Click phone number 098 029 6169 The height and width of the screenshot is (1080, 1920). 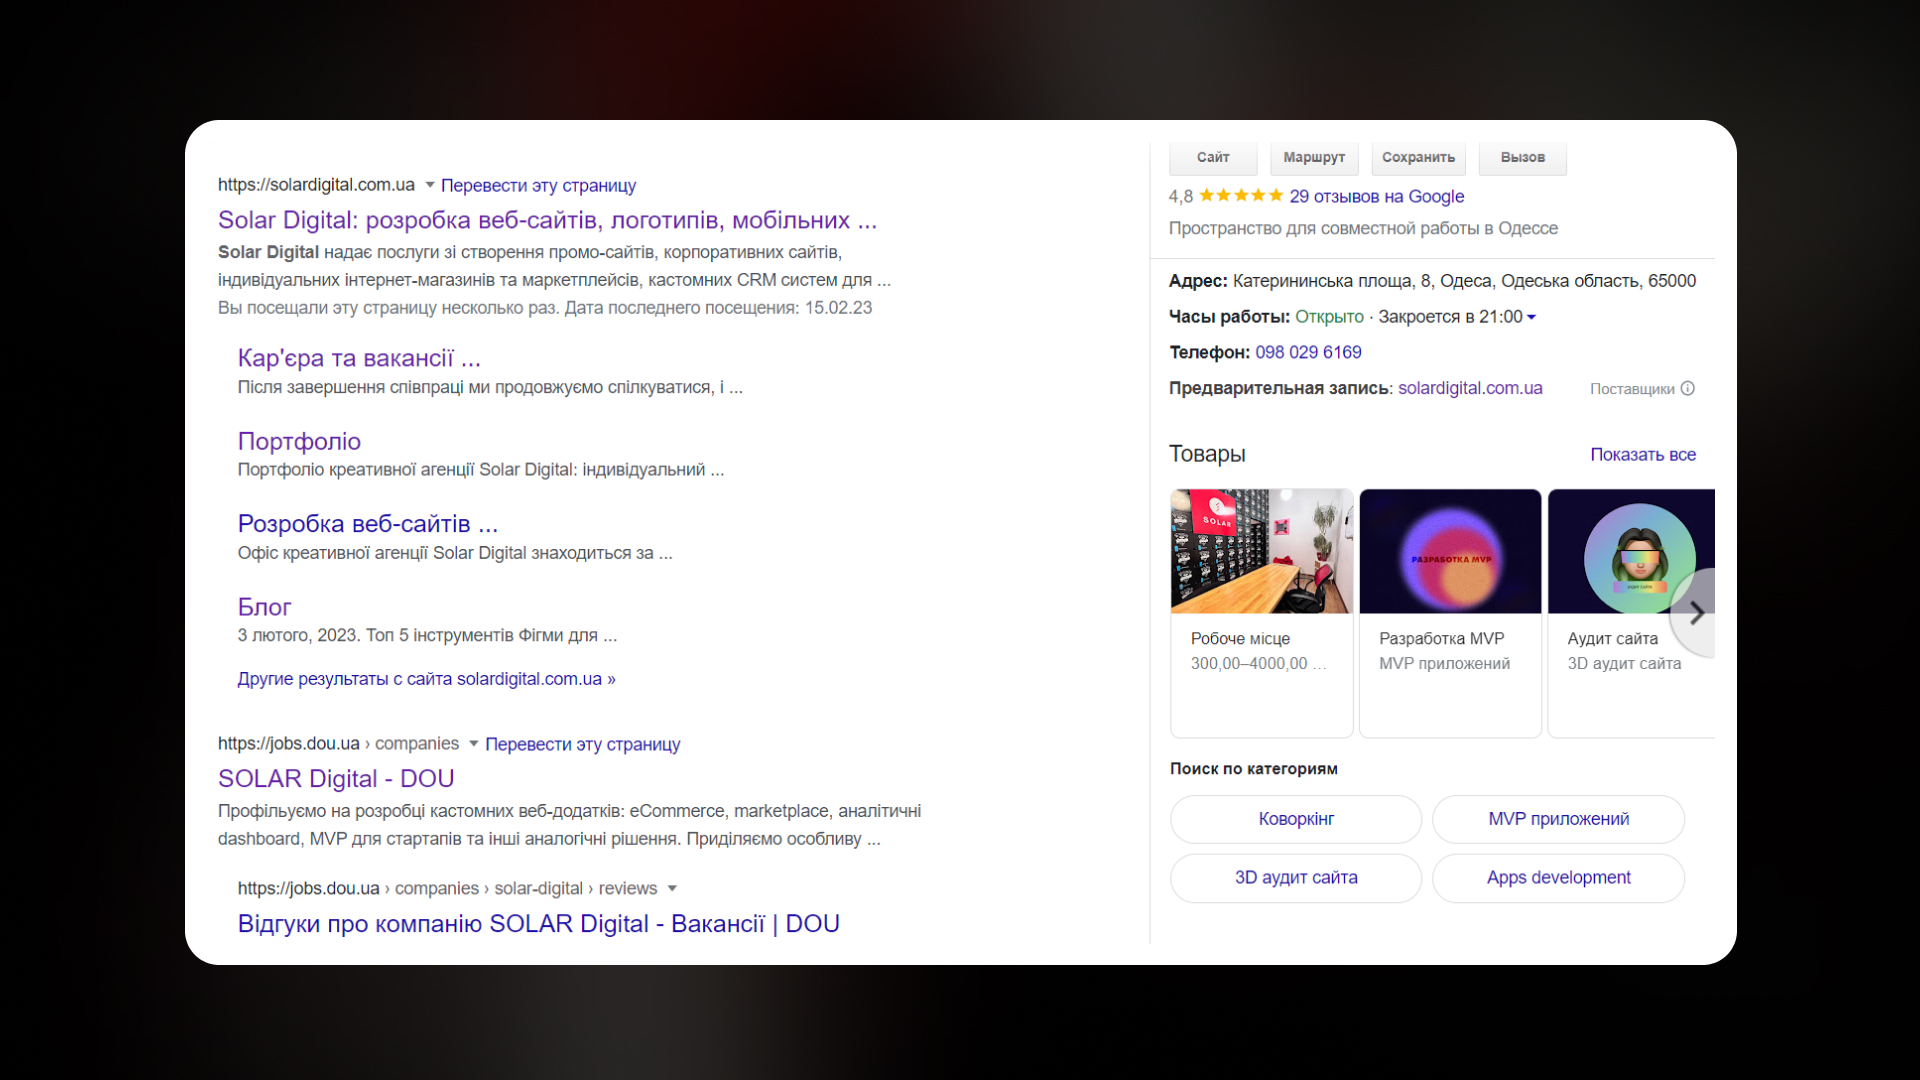(1308, 352)
